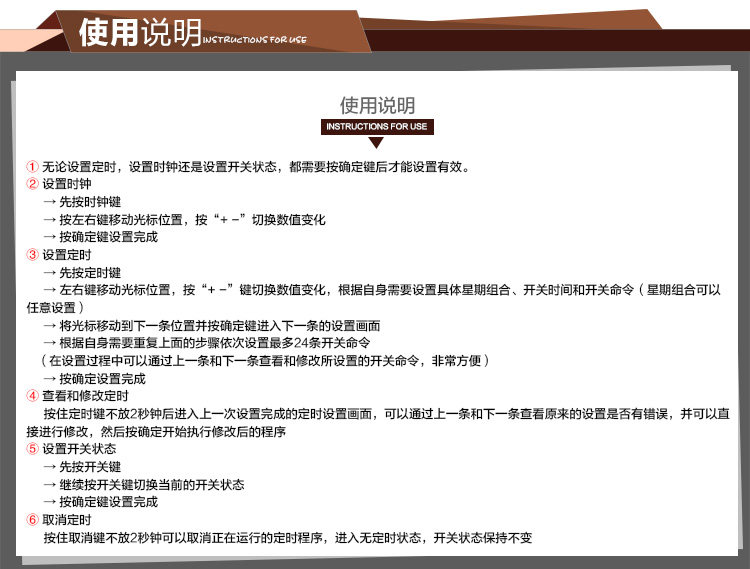Click the arrow before 先按开关键
Viewport: 750px width, 569px height.
50,467
